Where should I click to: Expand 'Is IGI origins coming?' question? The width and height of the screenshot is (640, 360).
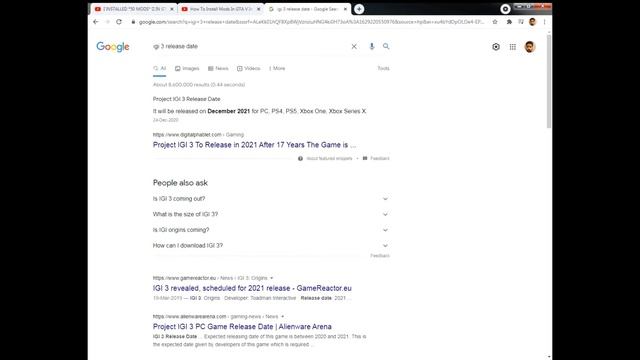271,230
